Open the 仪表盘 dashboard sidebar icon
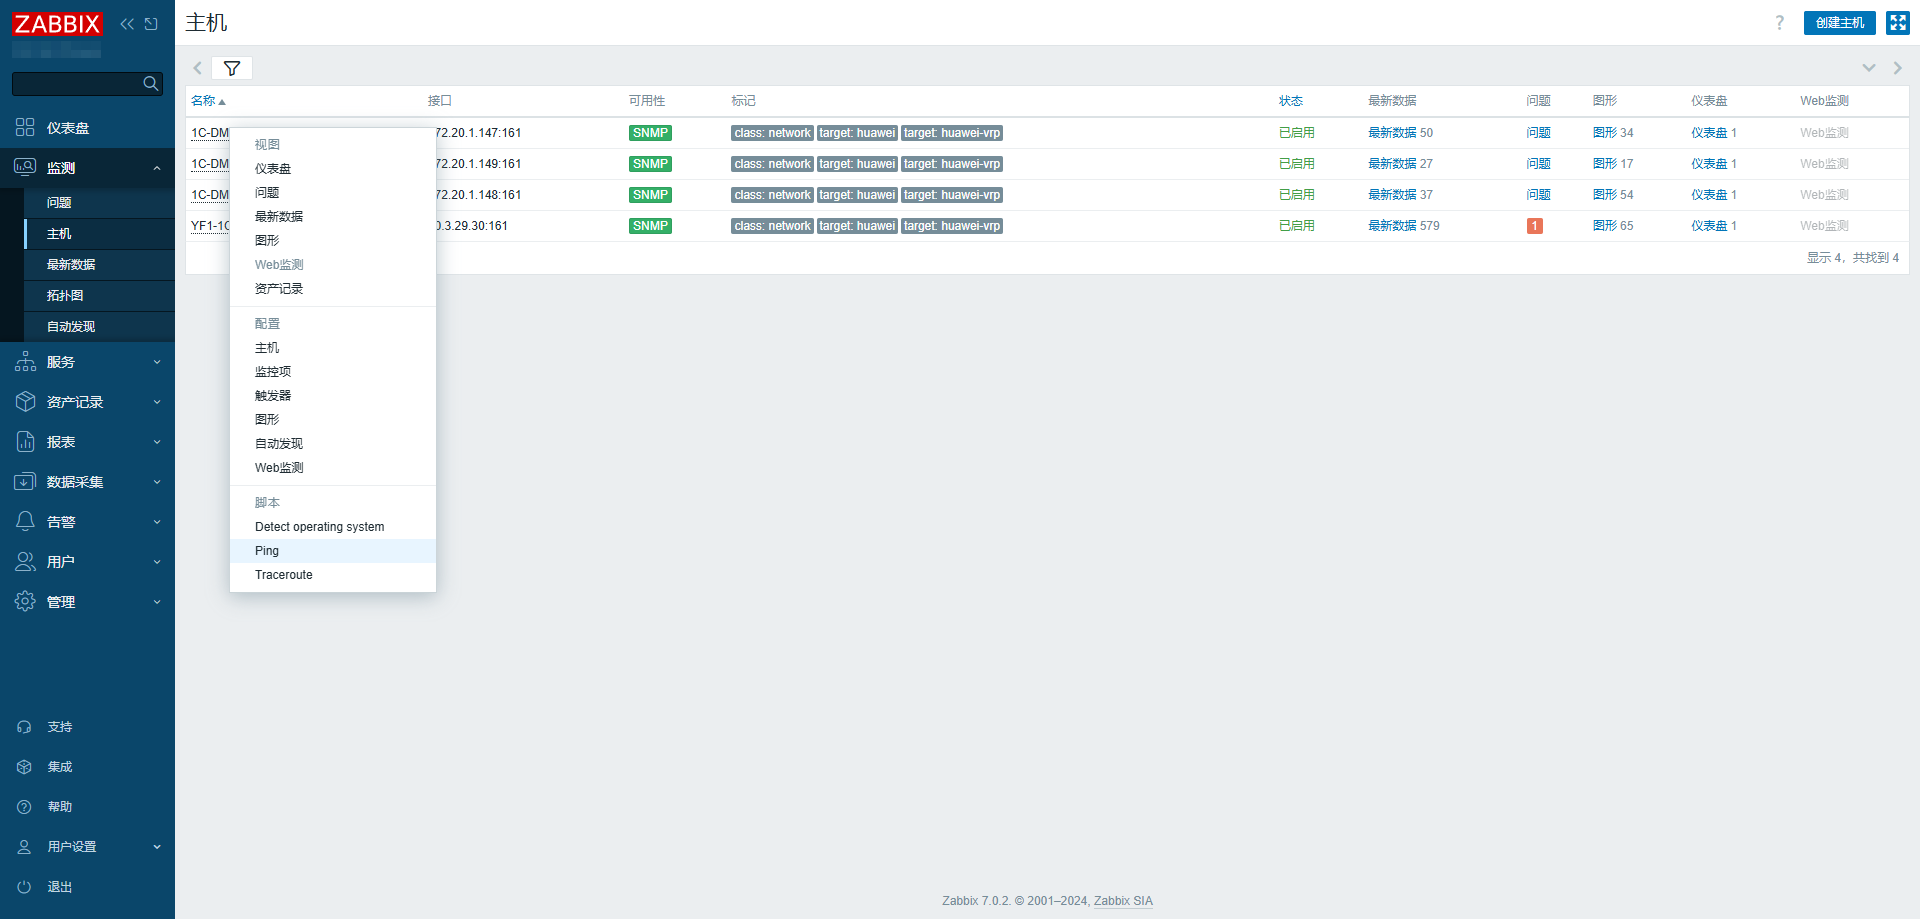Screen dimensions: 1920x919 25,127
